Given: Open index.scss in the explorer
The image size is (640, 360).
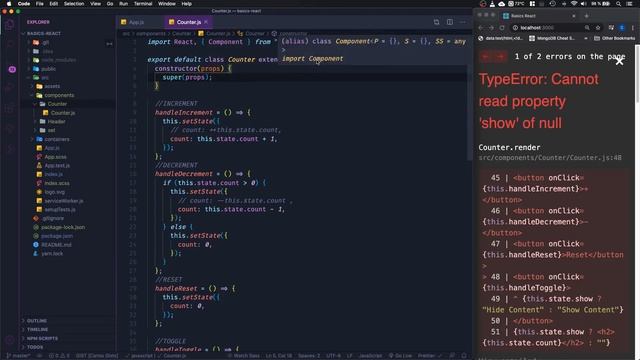Looking at the screenshot, I should click(57, 183).
